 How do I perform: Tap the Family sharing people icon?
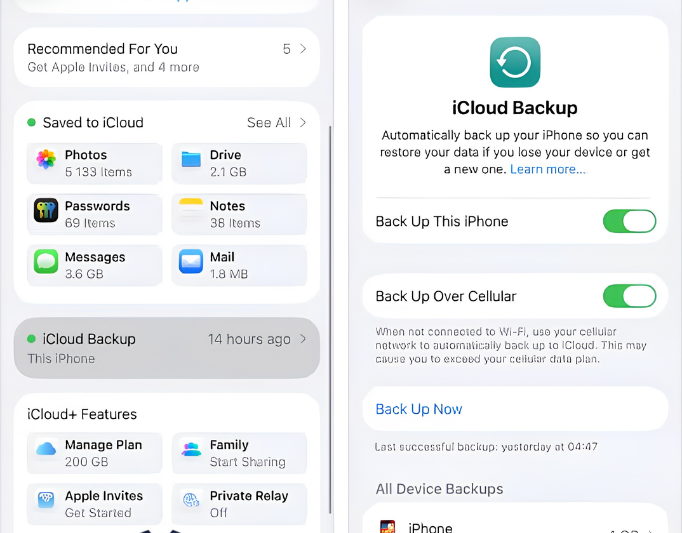click(191, 449)
